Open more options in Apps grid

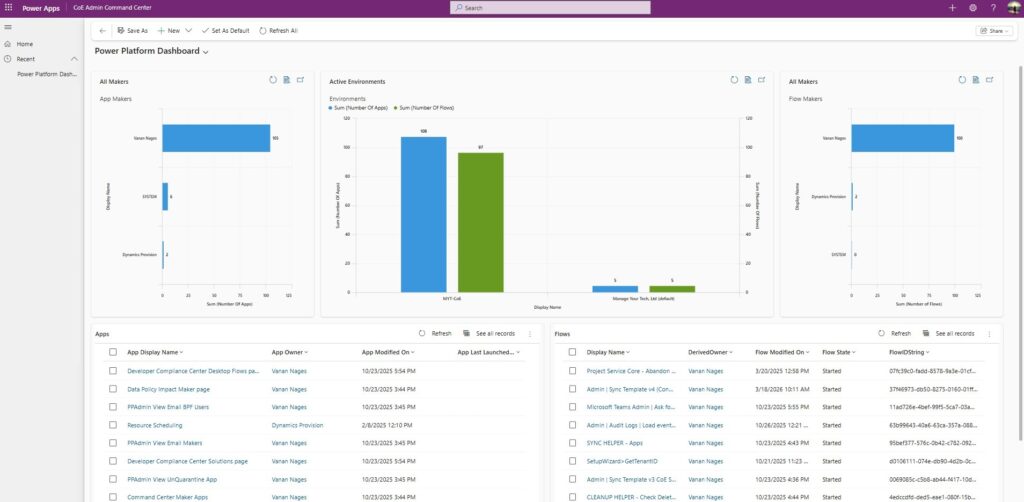(x=530, y=333)
